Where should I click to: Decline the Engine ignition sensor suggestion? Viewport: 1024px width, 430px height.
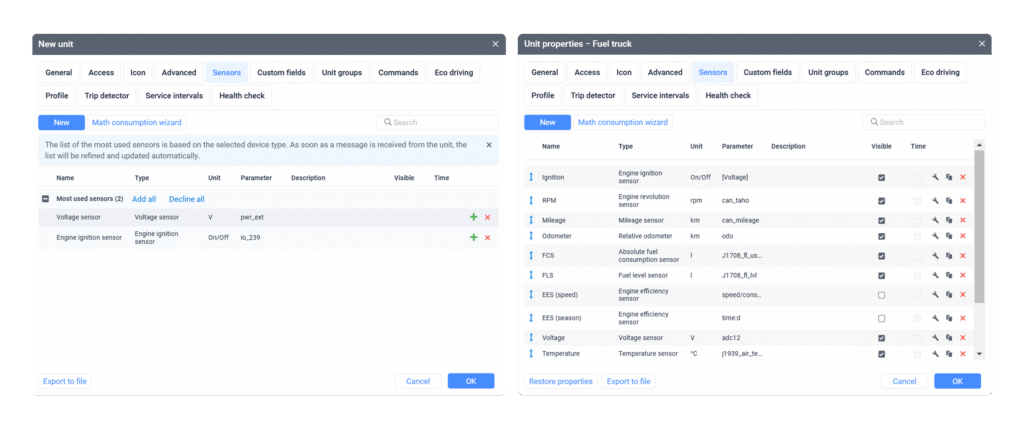tap(487, 238)
